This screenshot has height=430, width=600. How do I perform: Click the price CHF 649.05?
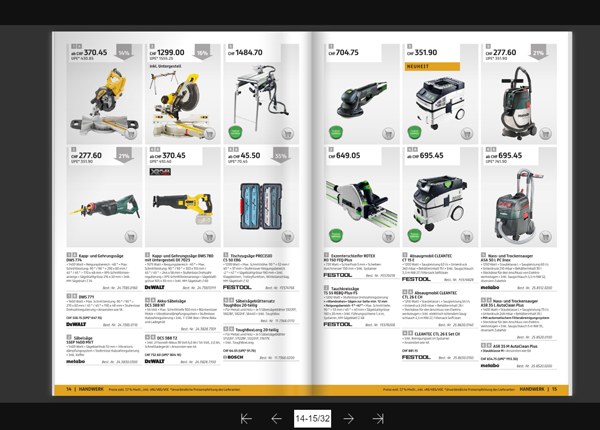[x=344, y=156]
